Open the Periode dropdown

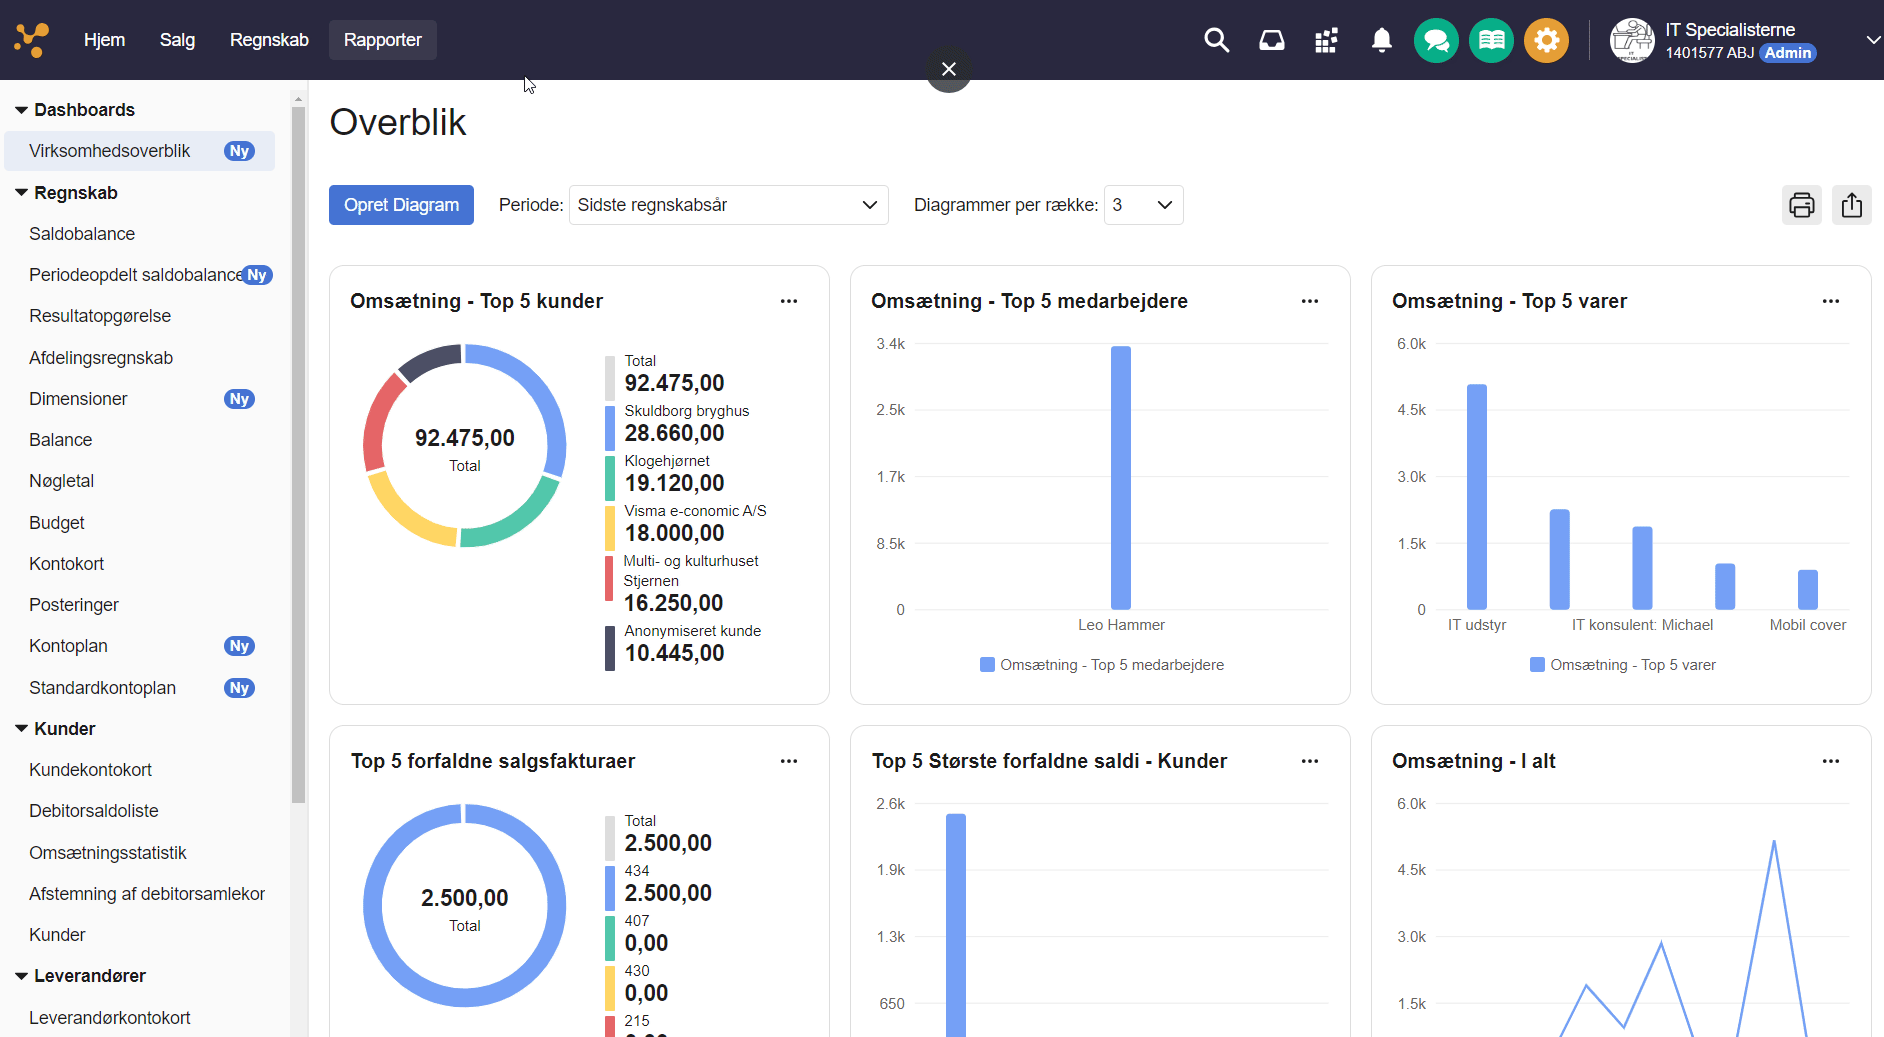coord(728,205)
